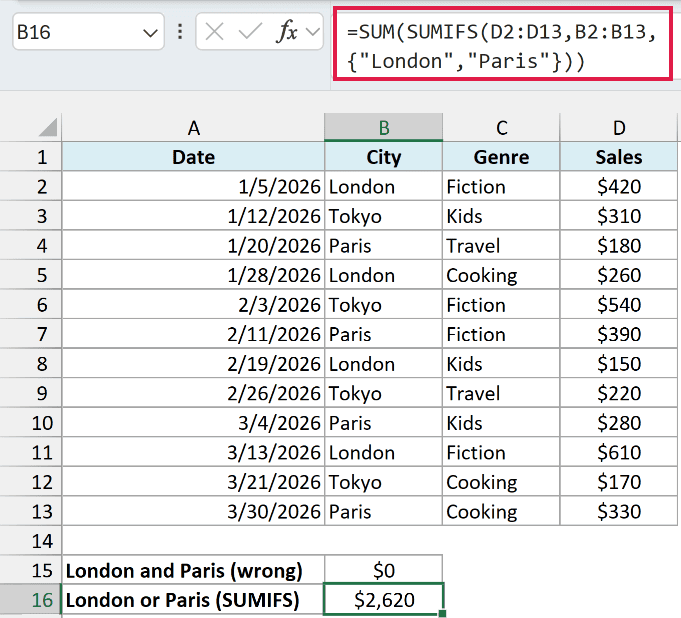Click the sales value $390
This screenshot has height=618, width=681.
click(619, 334)
